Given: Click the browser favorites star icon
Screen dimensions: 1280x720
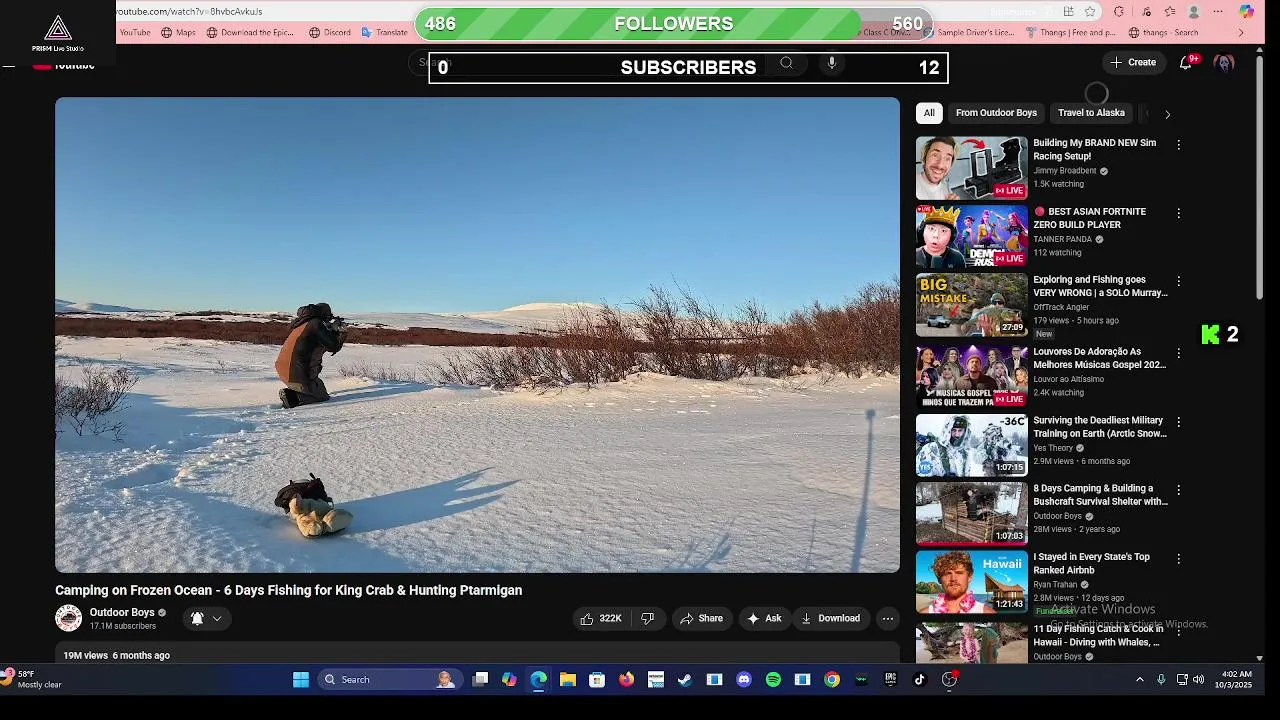Looking at the screenshot, I should 1090,12.
